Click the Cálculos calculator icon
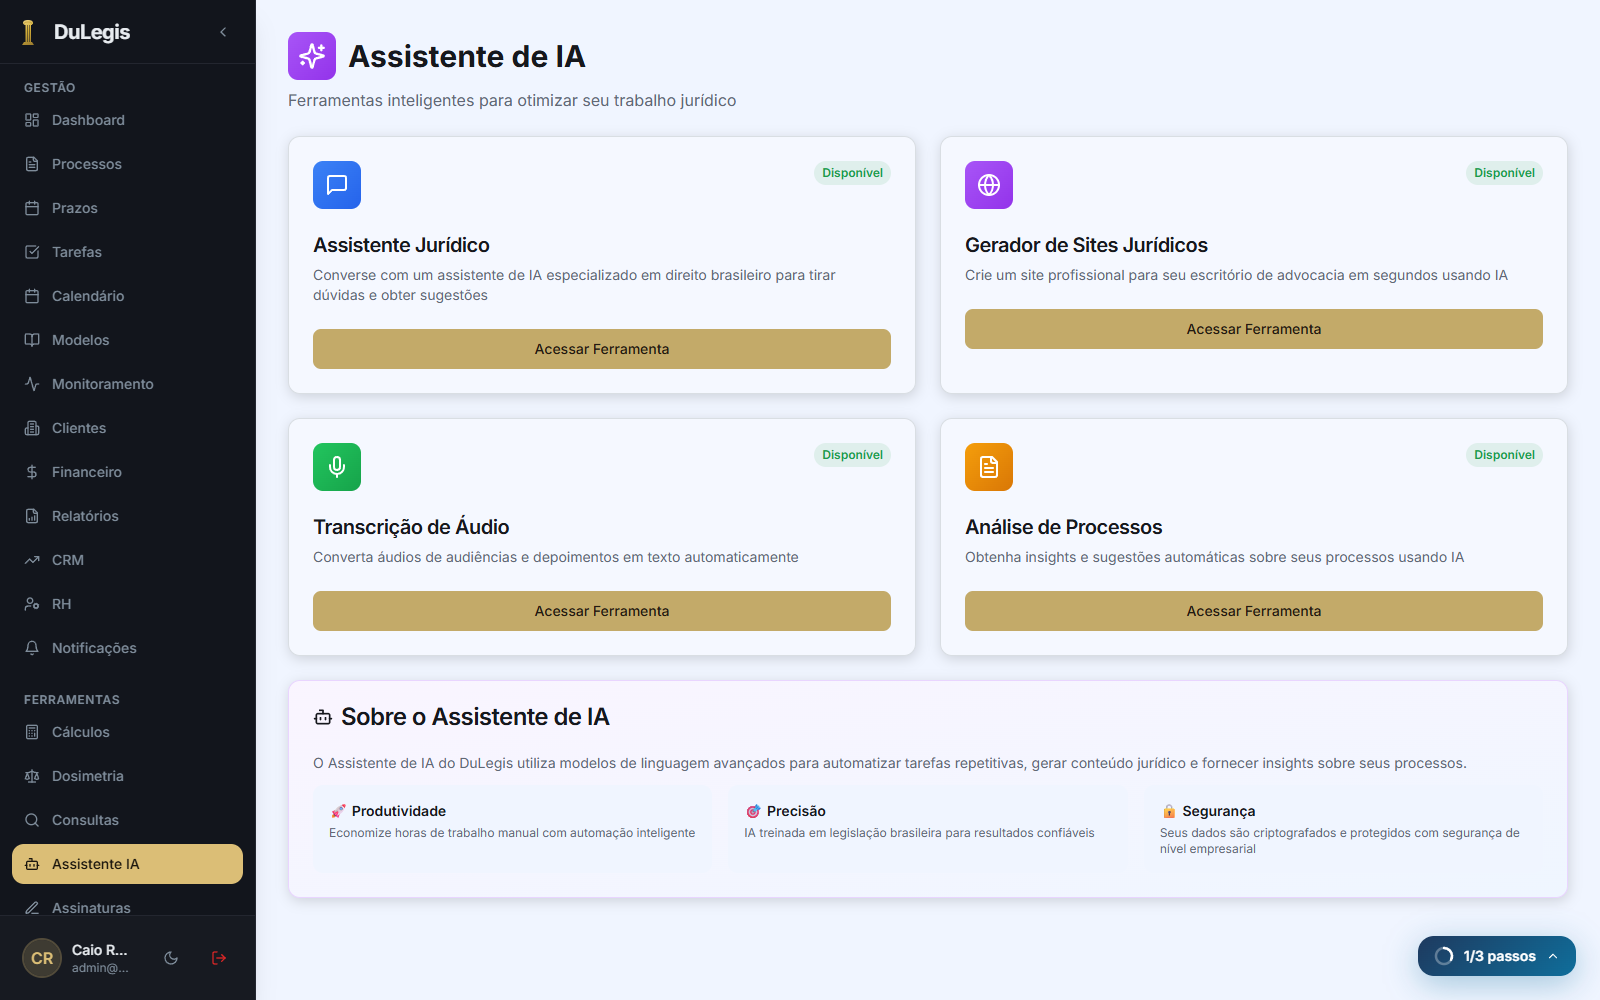The height and width of the screenshot is (1000, 1600). click(32, 732)
